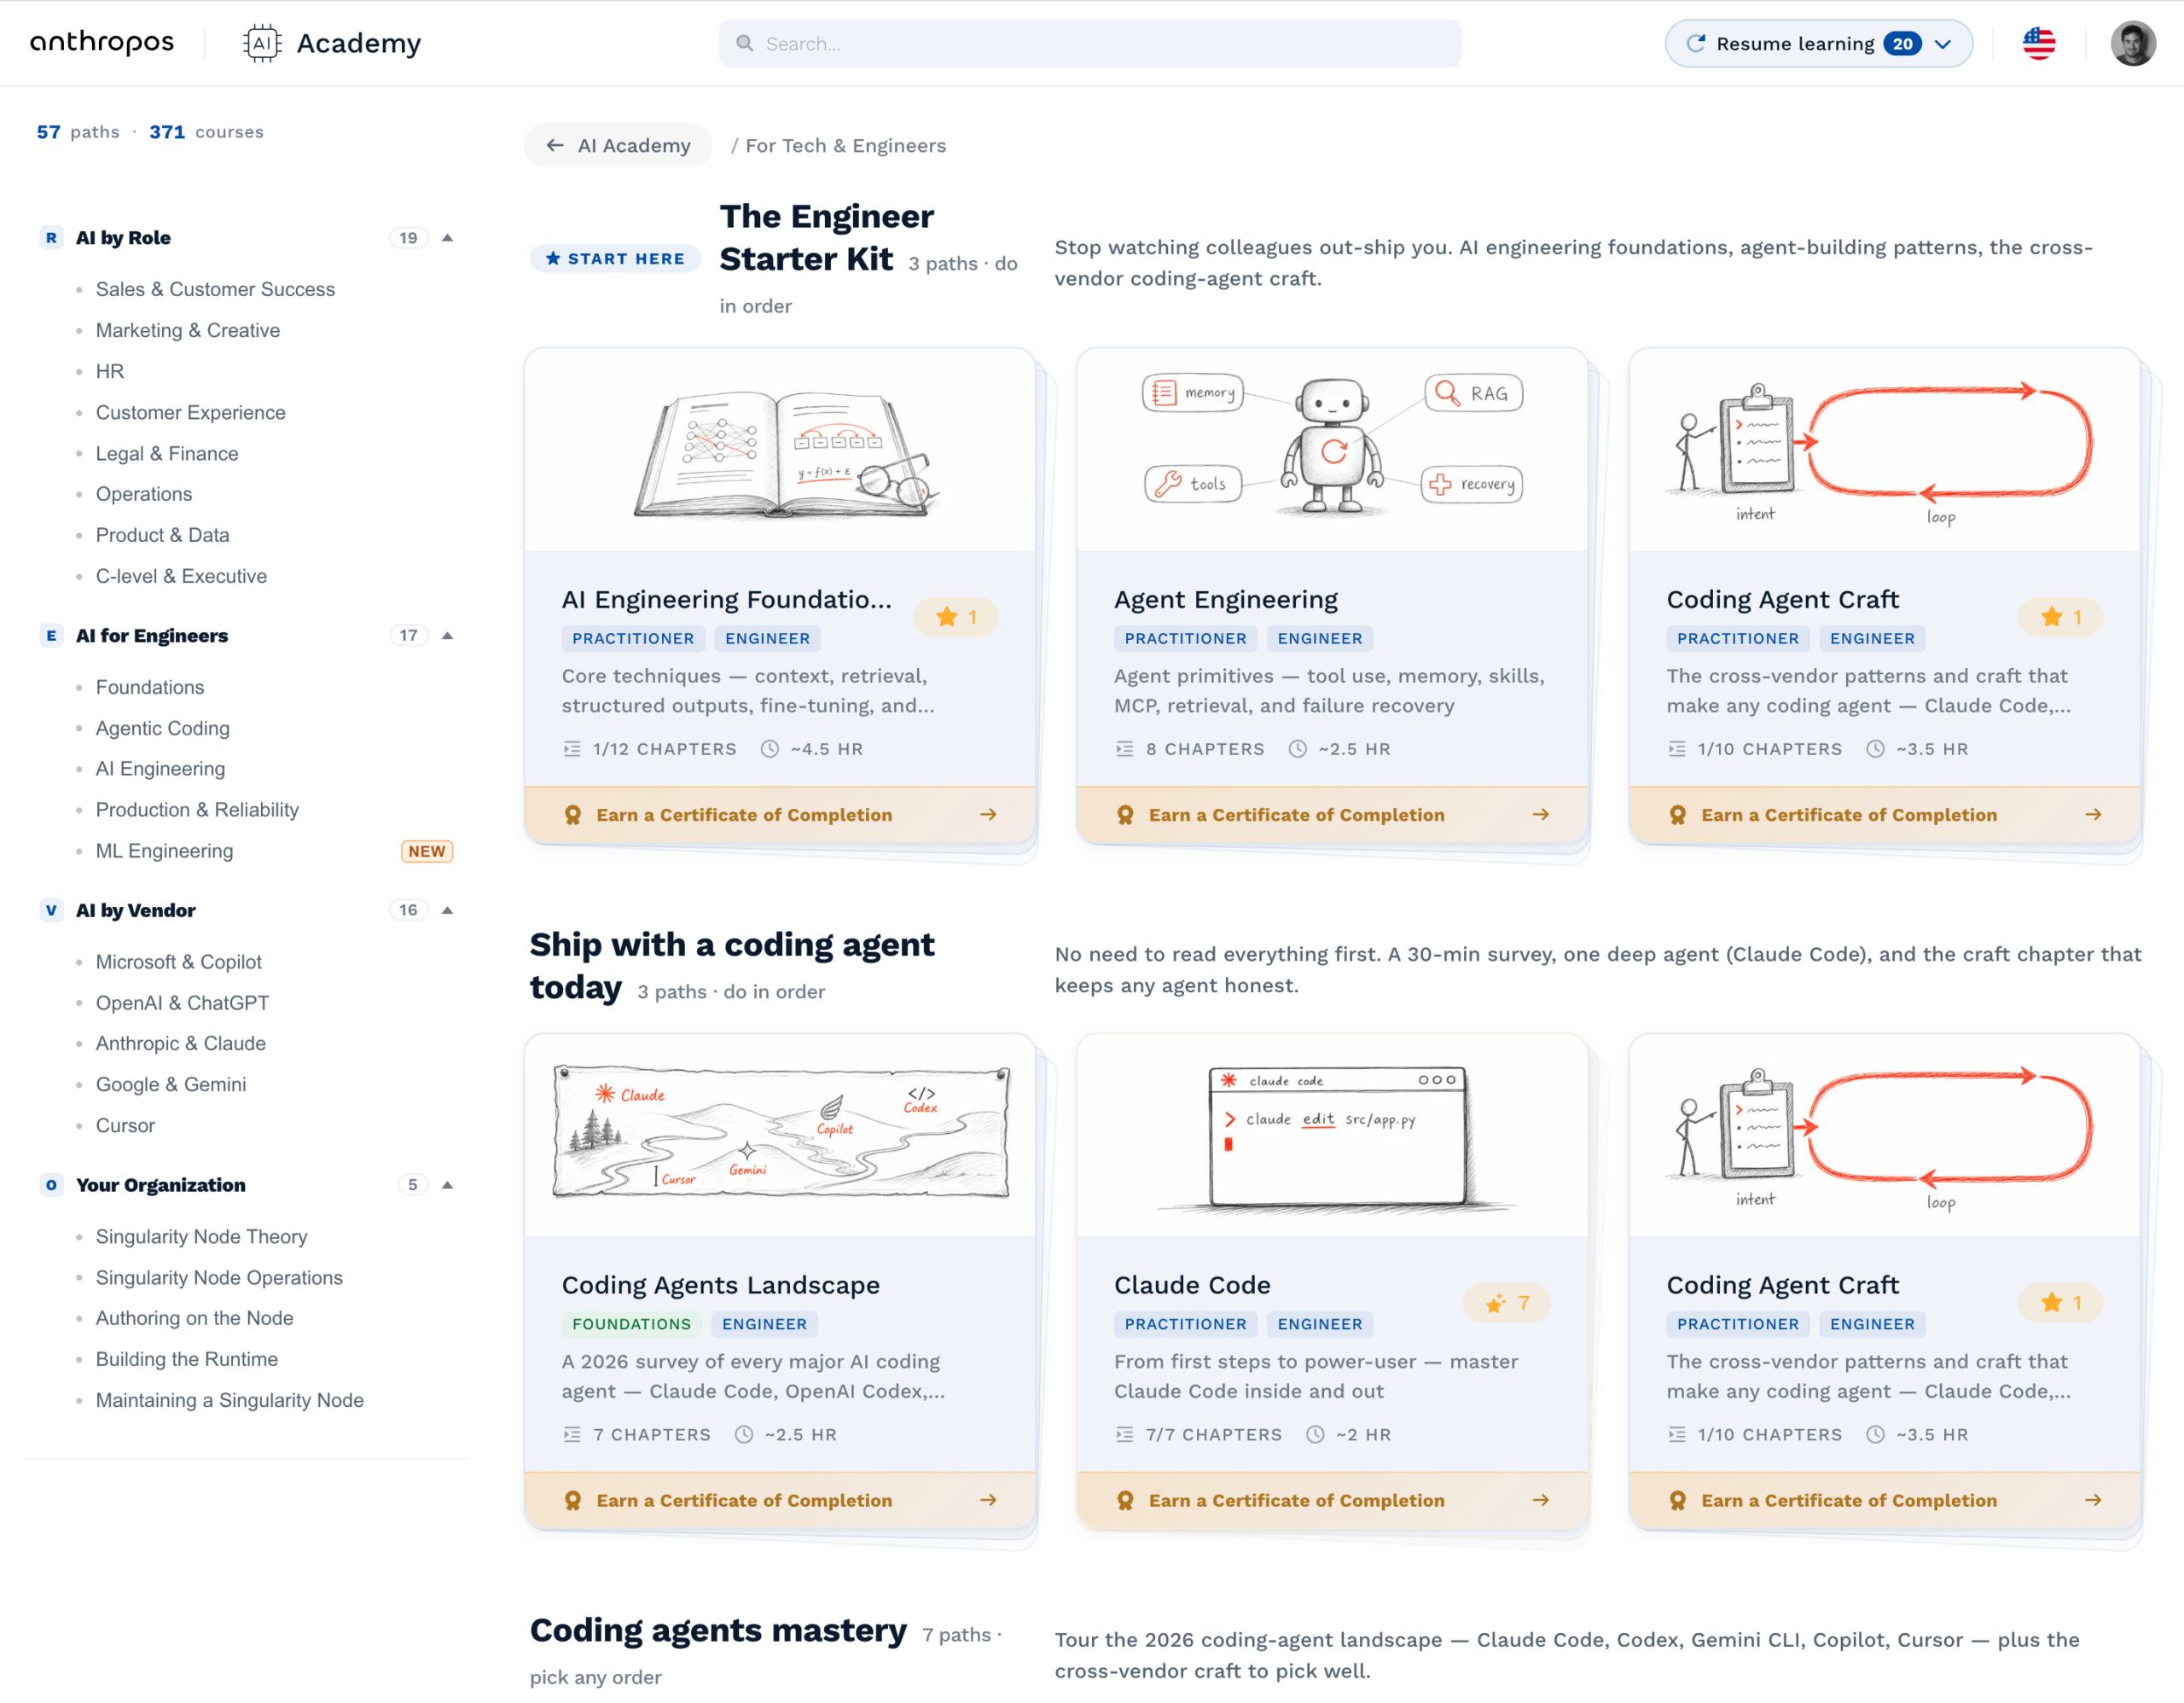Click the ENGINEER tag on Claude Code card

[1320, 1324]
